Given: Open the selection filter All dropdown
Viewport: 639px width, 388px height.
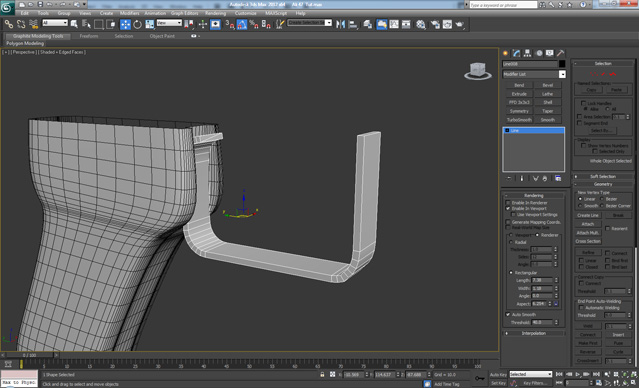Looking at the screenshot, I should click(x=55, y=23).
